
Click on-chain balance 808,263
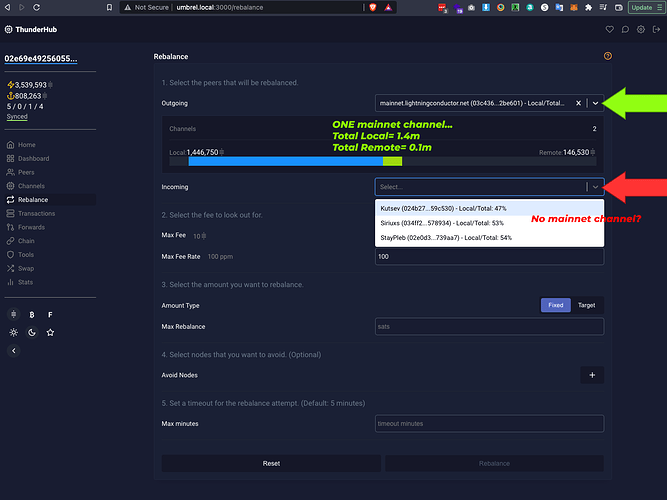click(27, 96)
